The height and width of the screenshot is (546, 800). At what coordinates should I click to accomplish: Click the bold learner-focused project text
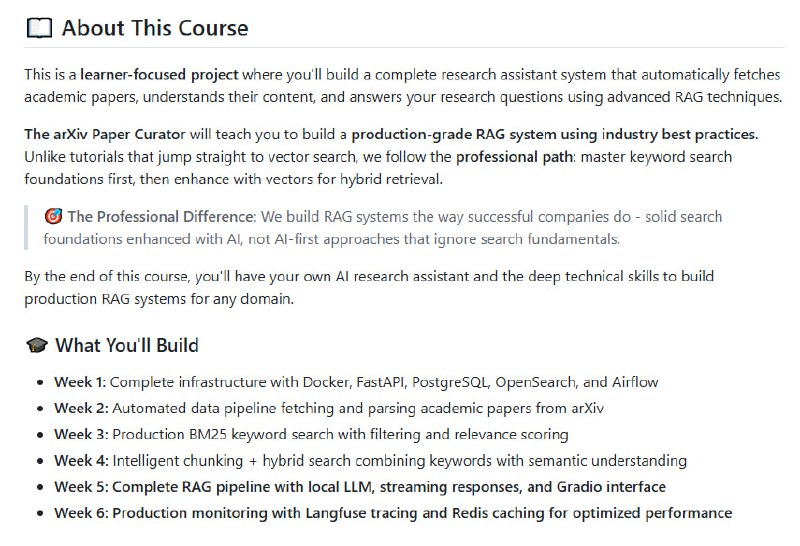[x=160, y=75]
